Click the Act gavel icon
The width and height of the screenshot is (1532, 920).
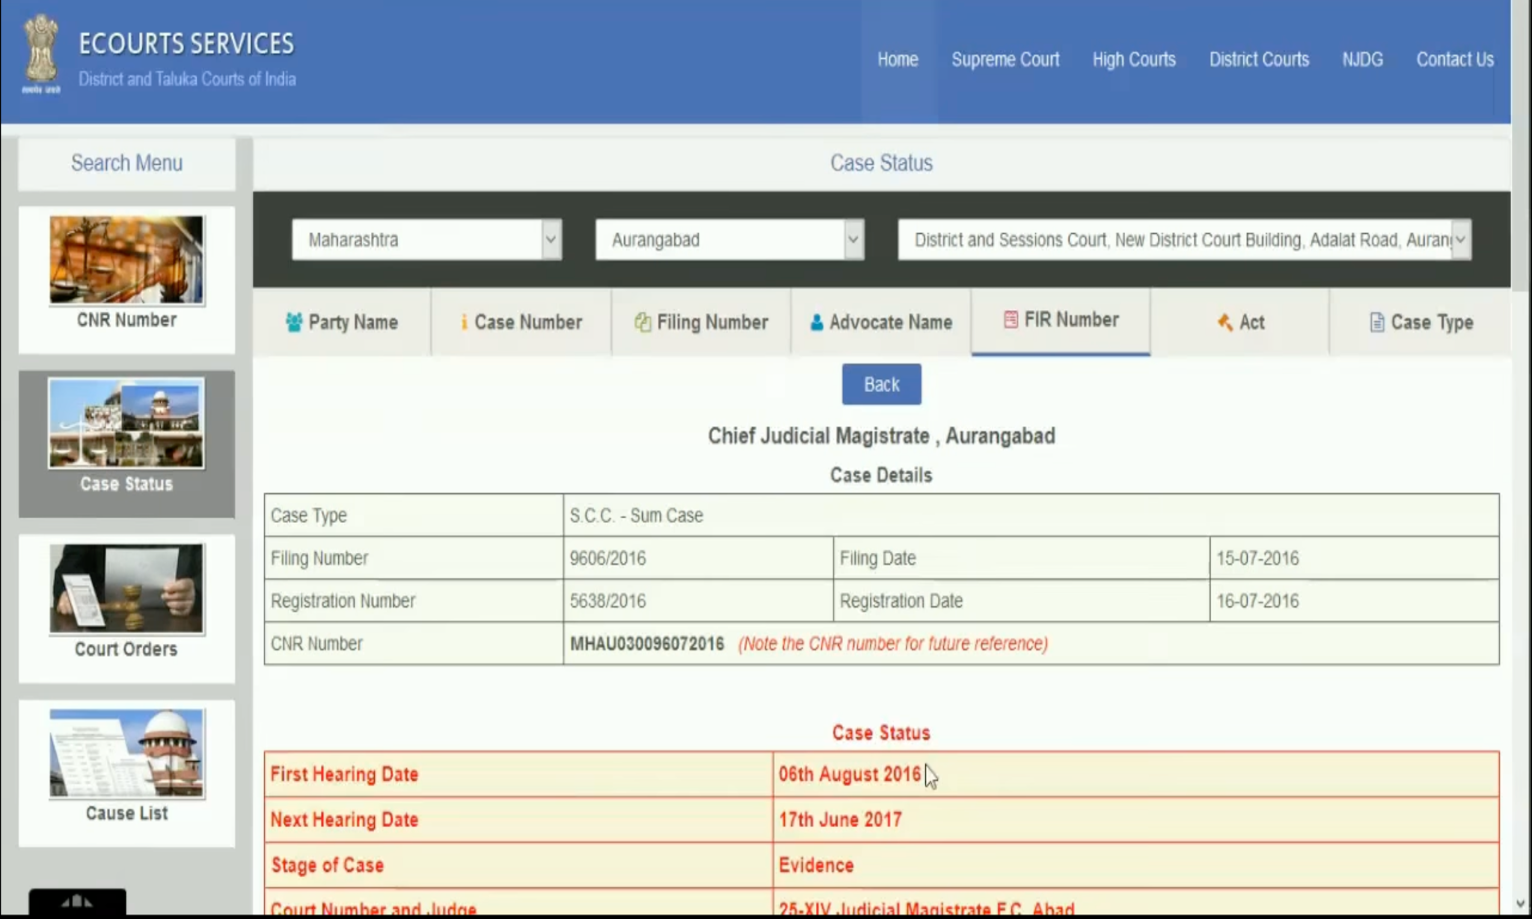coord(1224,322)
